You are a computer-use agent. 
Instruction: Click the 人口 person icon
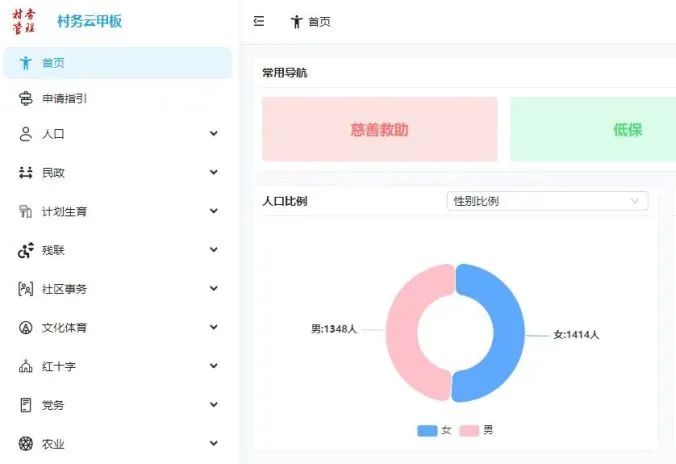pyautogui.click(x=26, y=134)
